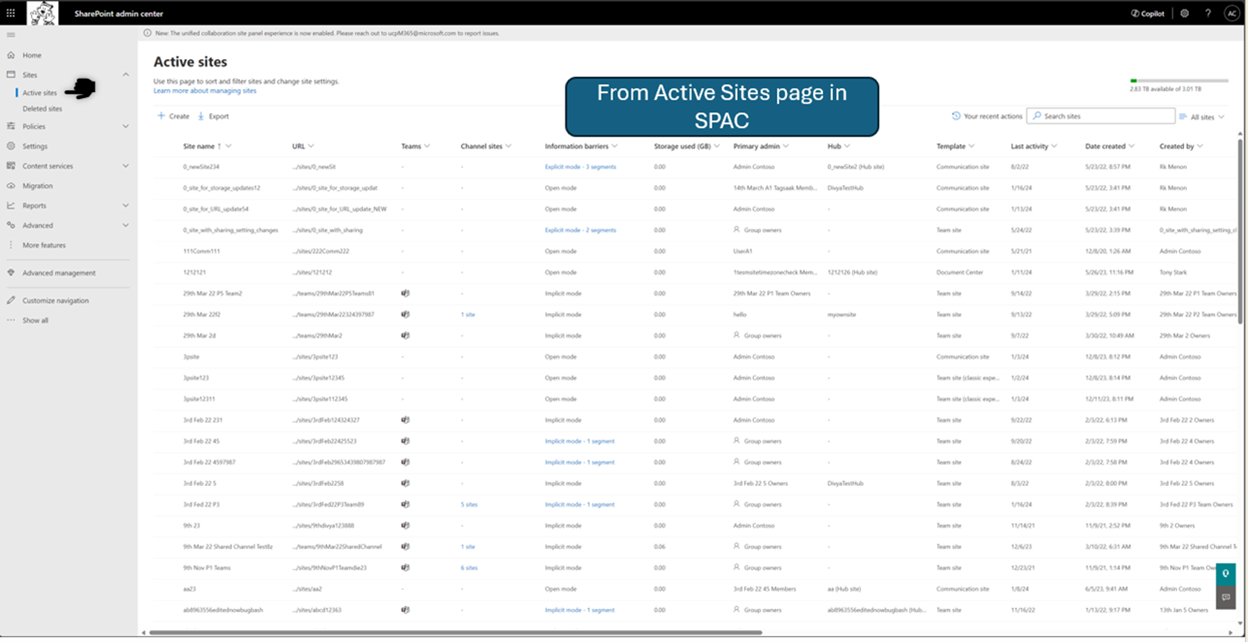Open the app launcher waffle icon
The height and width of the screenshot is (642, 1248).
point(10,13)
